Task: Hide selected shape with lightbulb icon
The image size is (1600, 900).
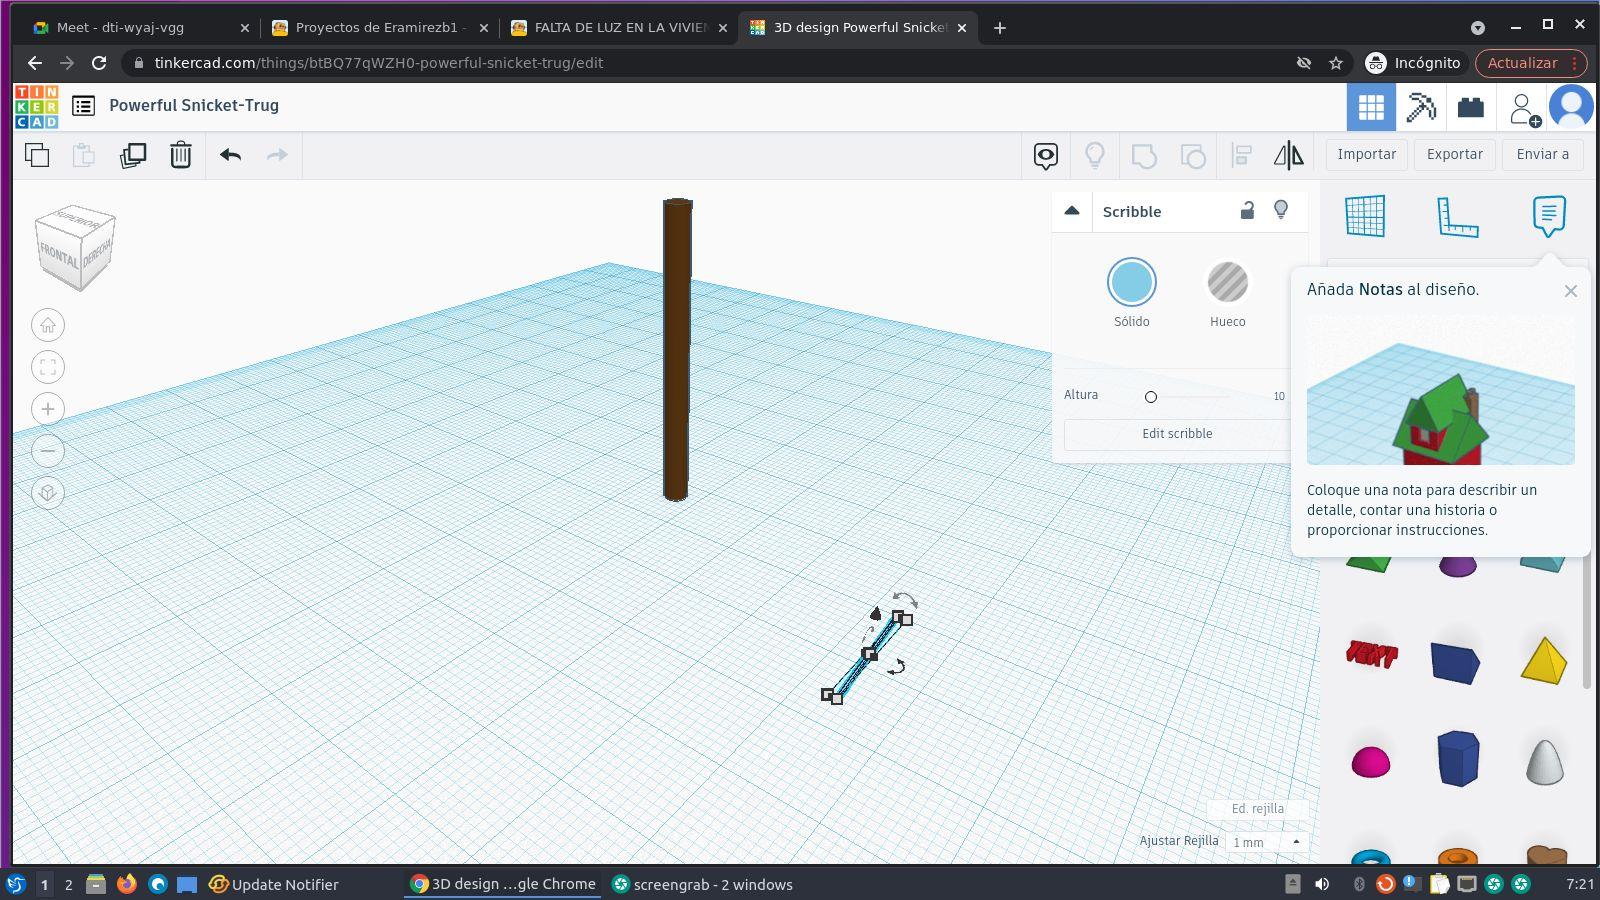Action: coord(1281,210)
